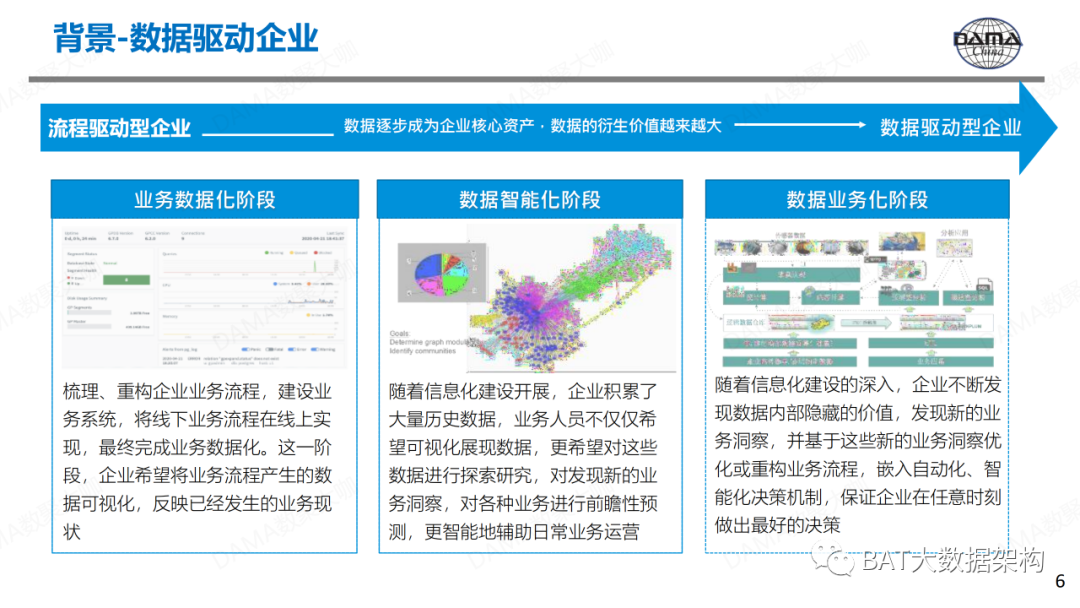Click the BAT大数据架构 account text

pos(953,560)
